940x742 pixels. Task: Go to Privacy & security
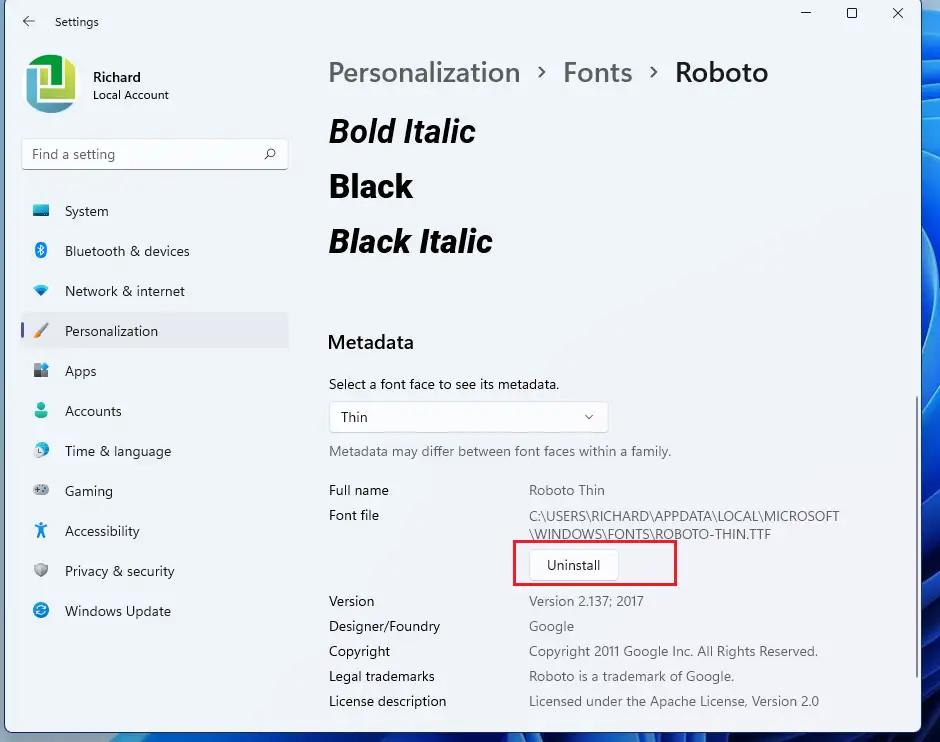click(x=155, y=571)
